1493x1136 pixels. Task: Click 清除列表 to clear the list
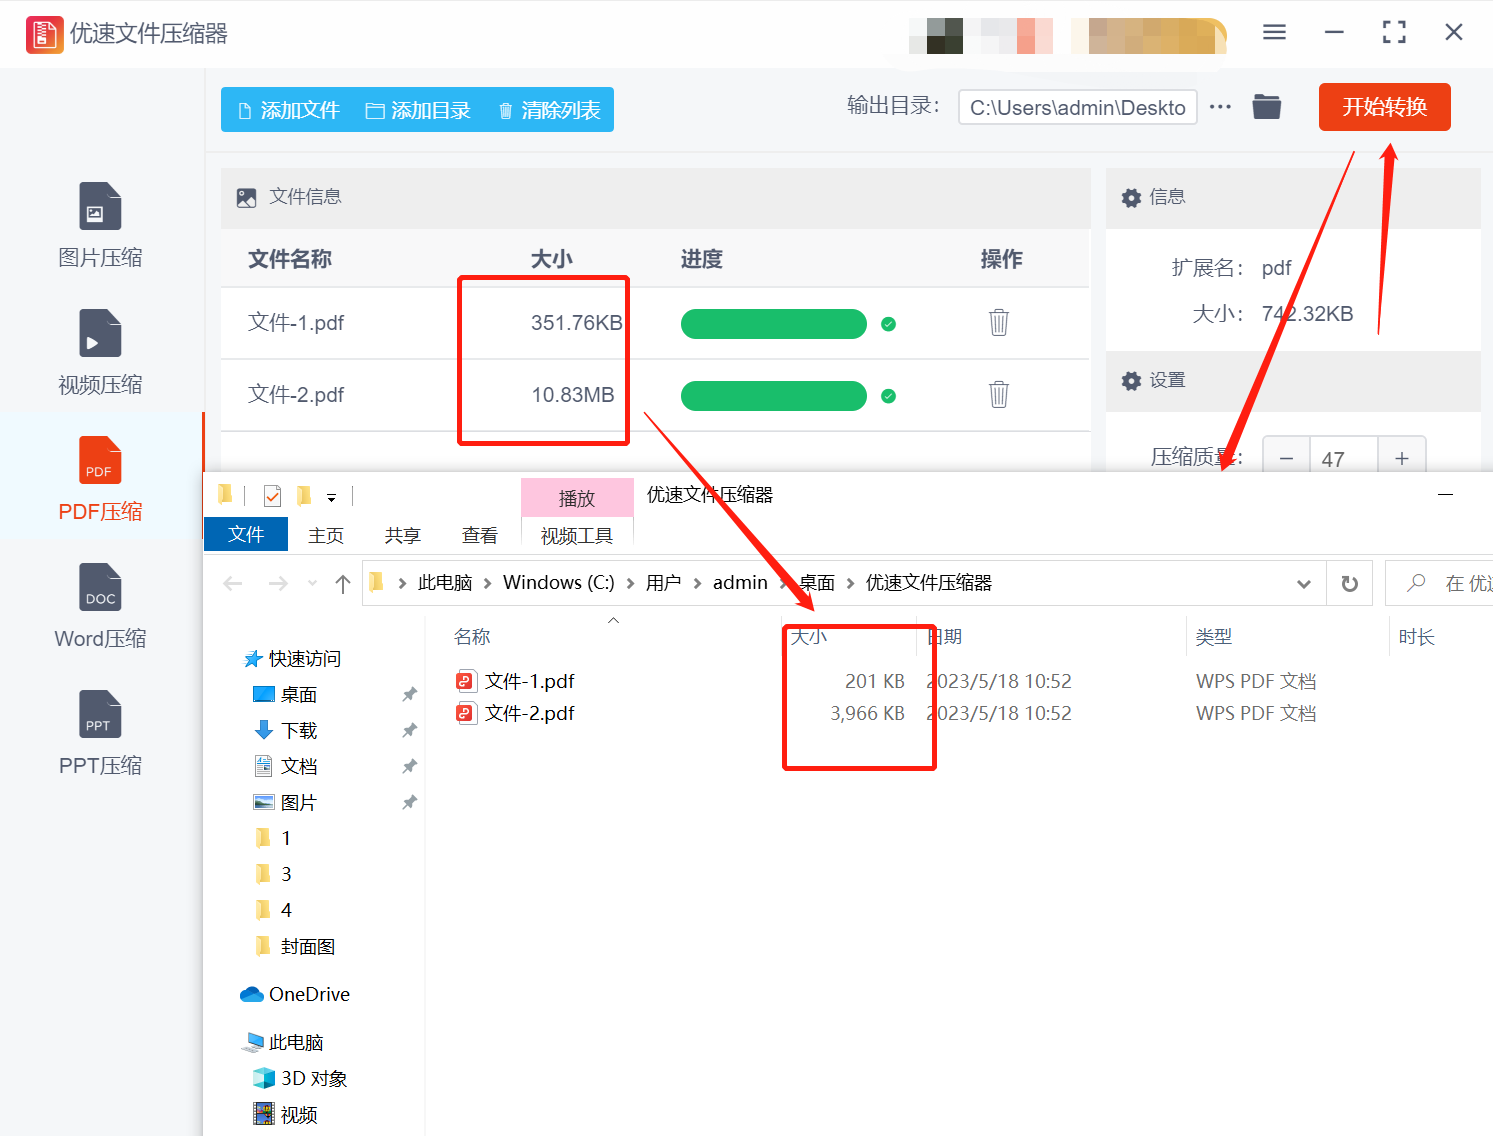[x=549, y=110]
